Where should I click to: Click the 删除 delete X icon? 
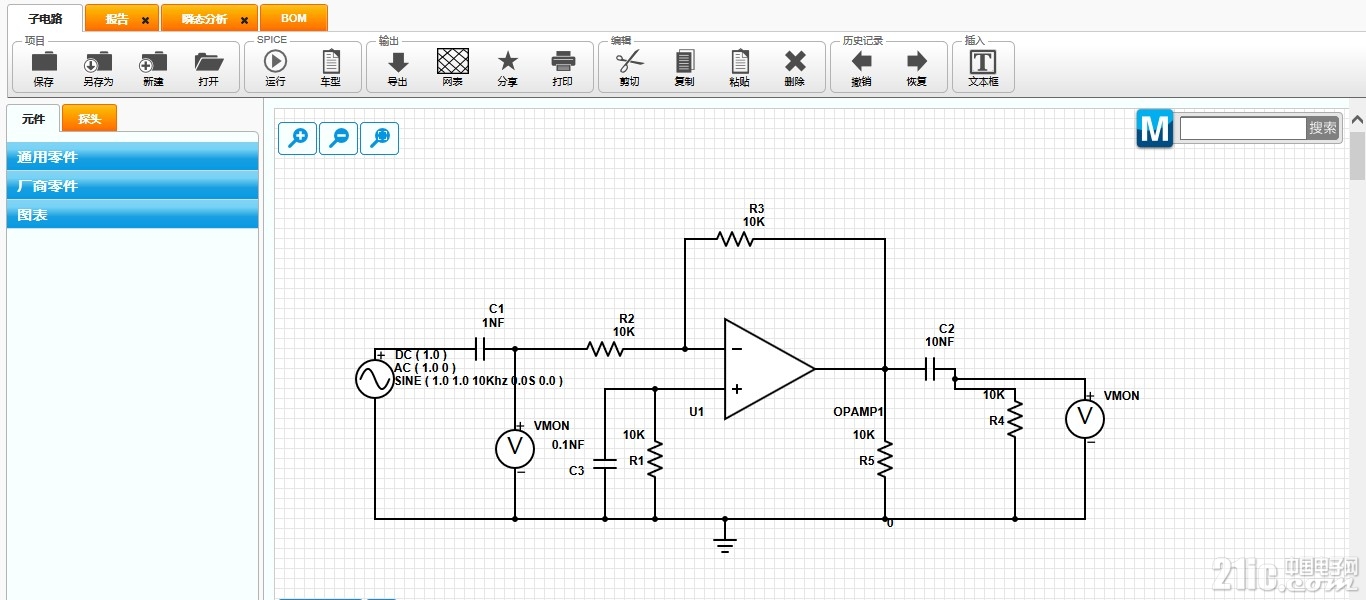(795, 62)
